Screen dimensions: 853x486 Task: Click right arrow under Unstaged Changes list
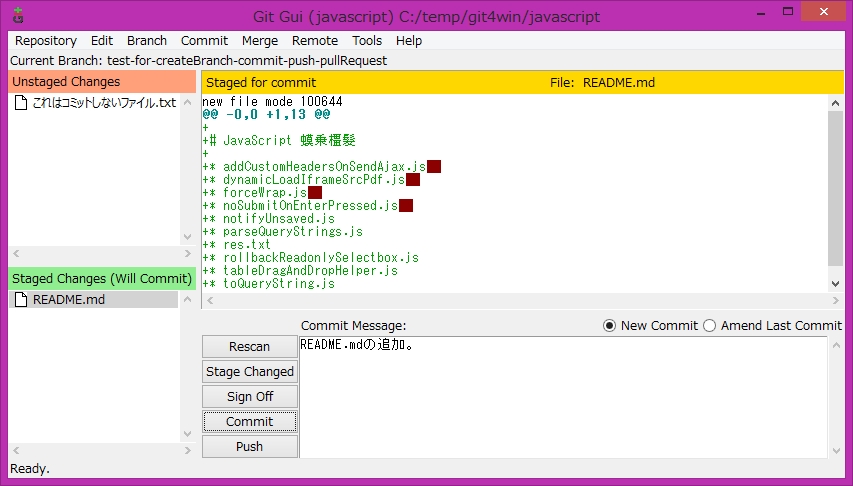188,253
